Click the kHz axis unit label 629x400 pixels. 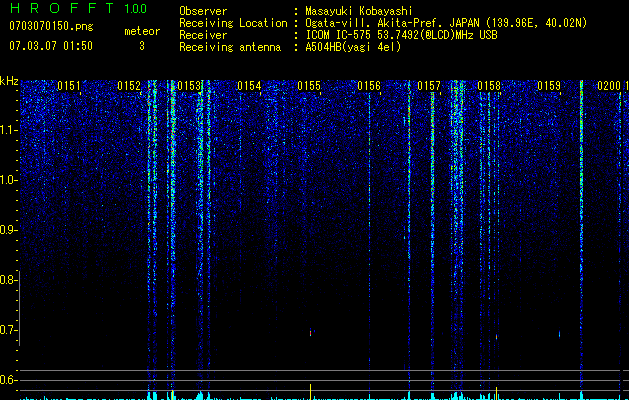coord(9,81)
